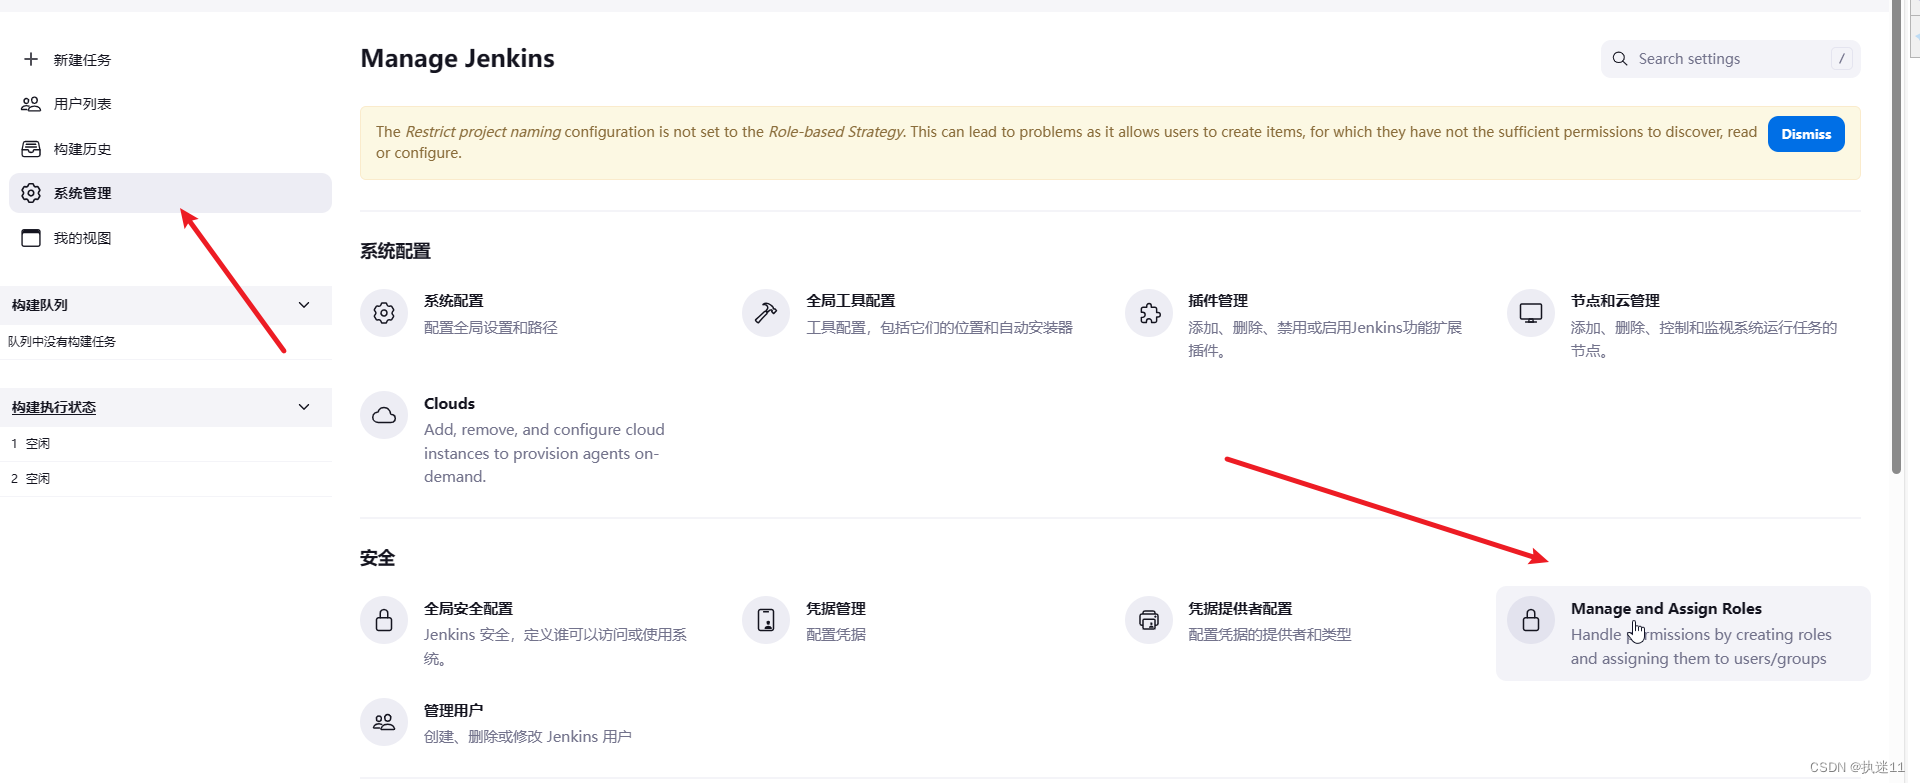1920x783 pixels.
Task: Click the build history icon beside 构建历史
Action: [31, 149]
